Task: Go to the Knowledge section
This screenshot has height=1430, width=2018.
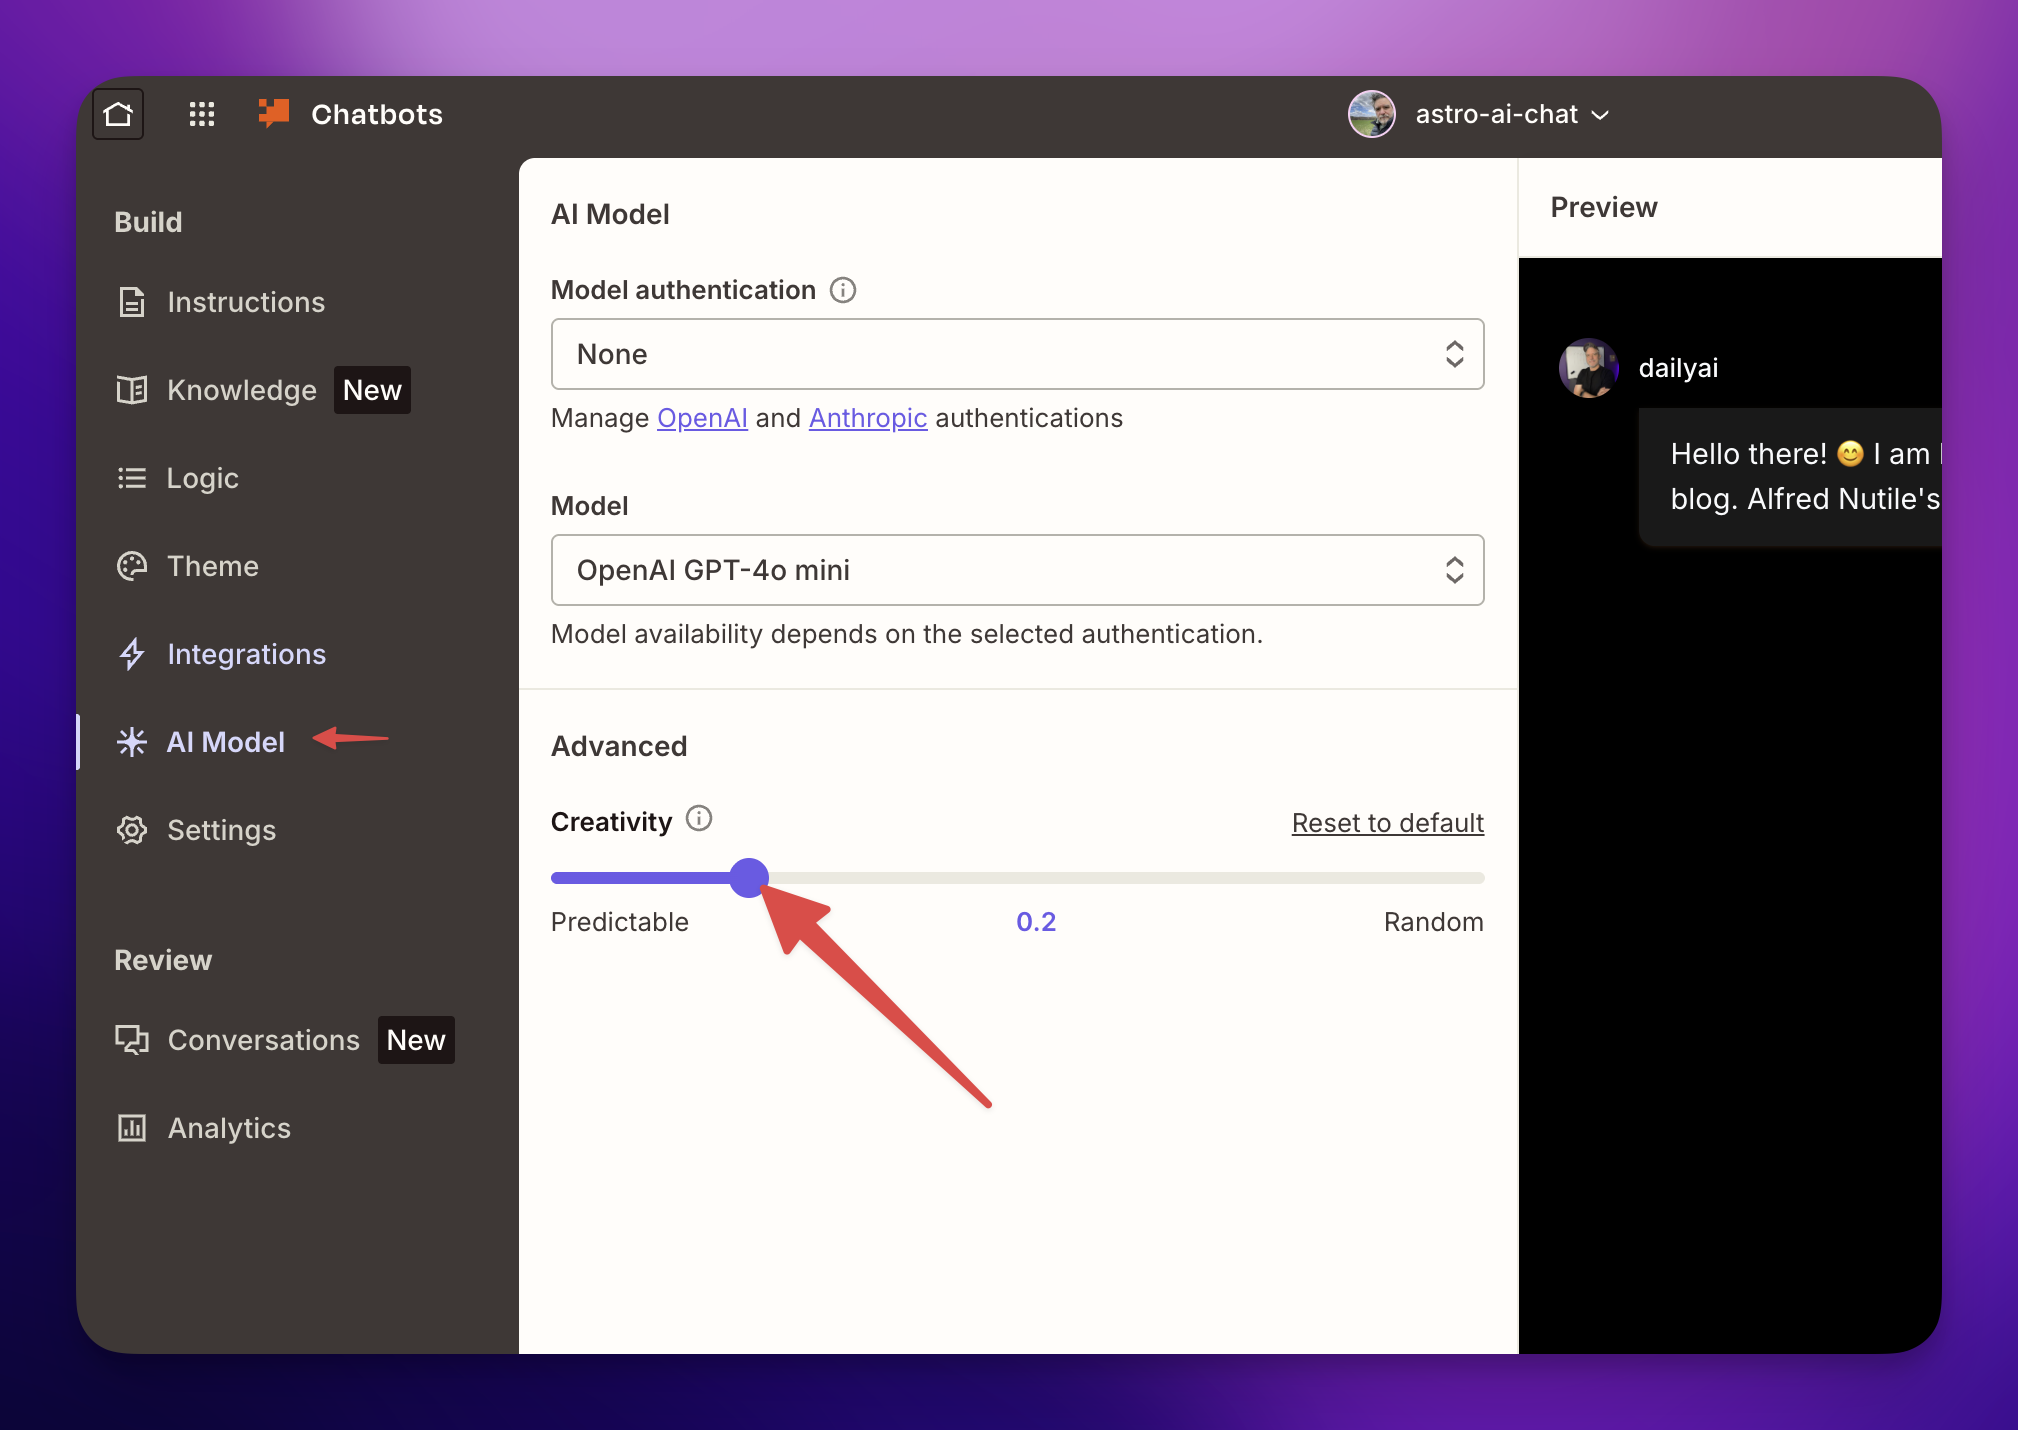Action: tap(242, 390)
